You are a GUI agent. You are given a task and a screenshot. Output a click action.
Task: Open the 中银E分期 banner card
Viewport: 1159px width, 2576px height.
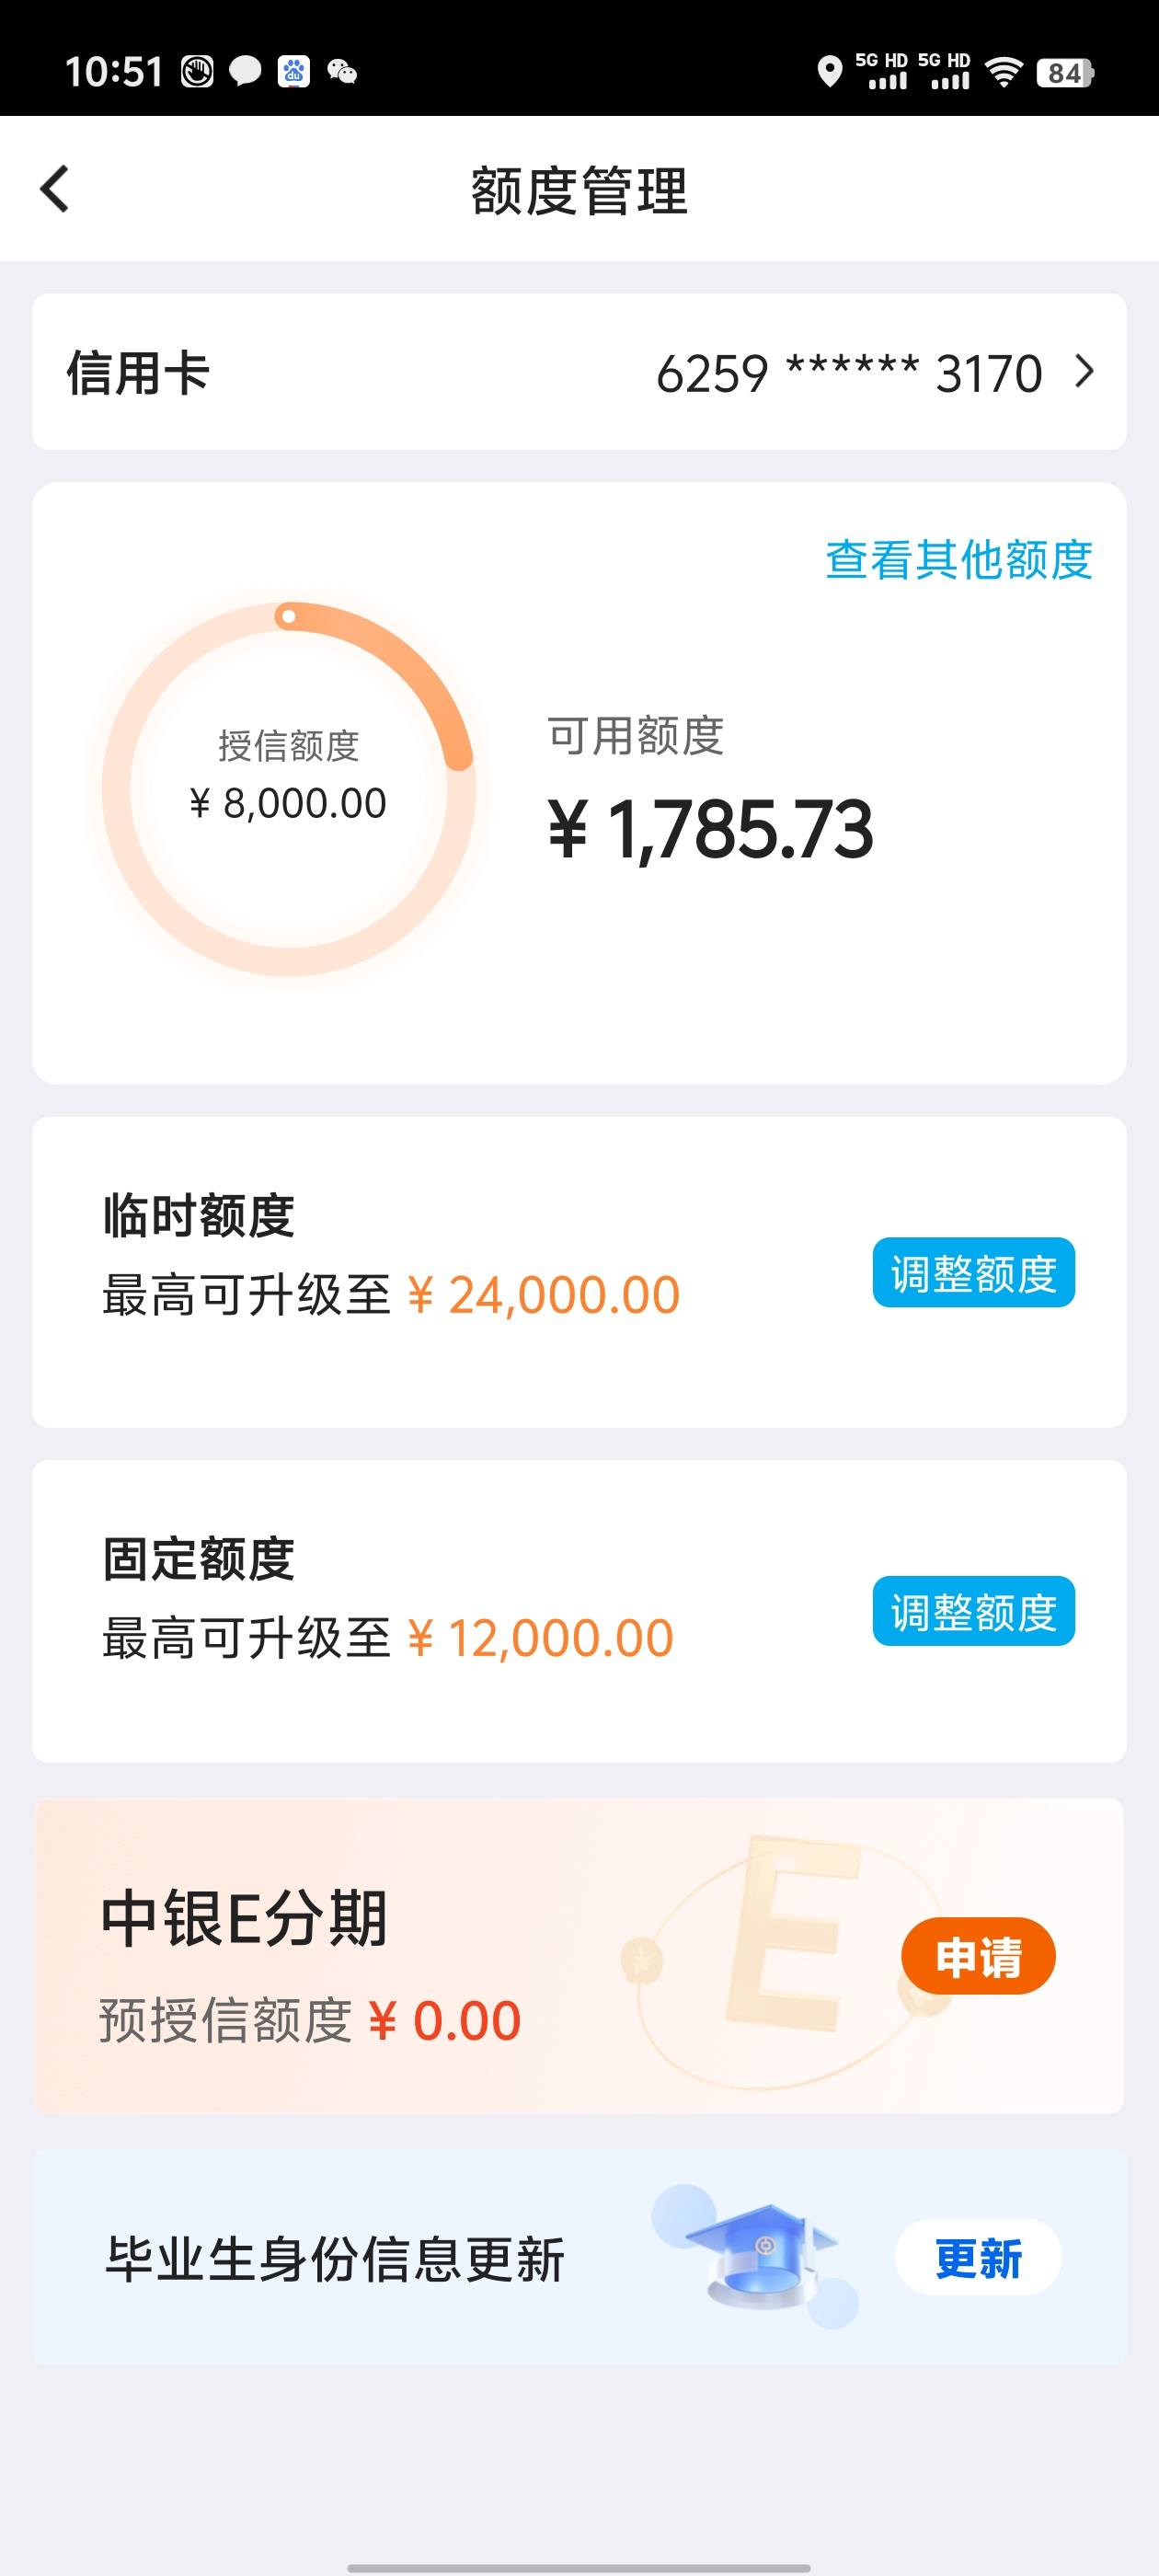click(579, 1956)
